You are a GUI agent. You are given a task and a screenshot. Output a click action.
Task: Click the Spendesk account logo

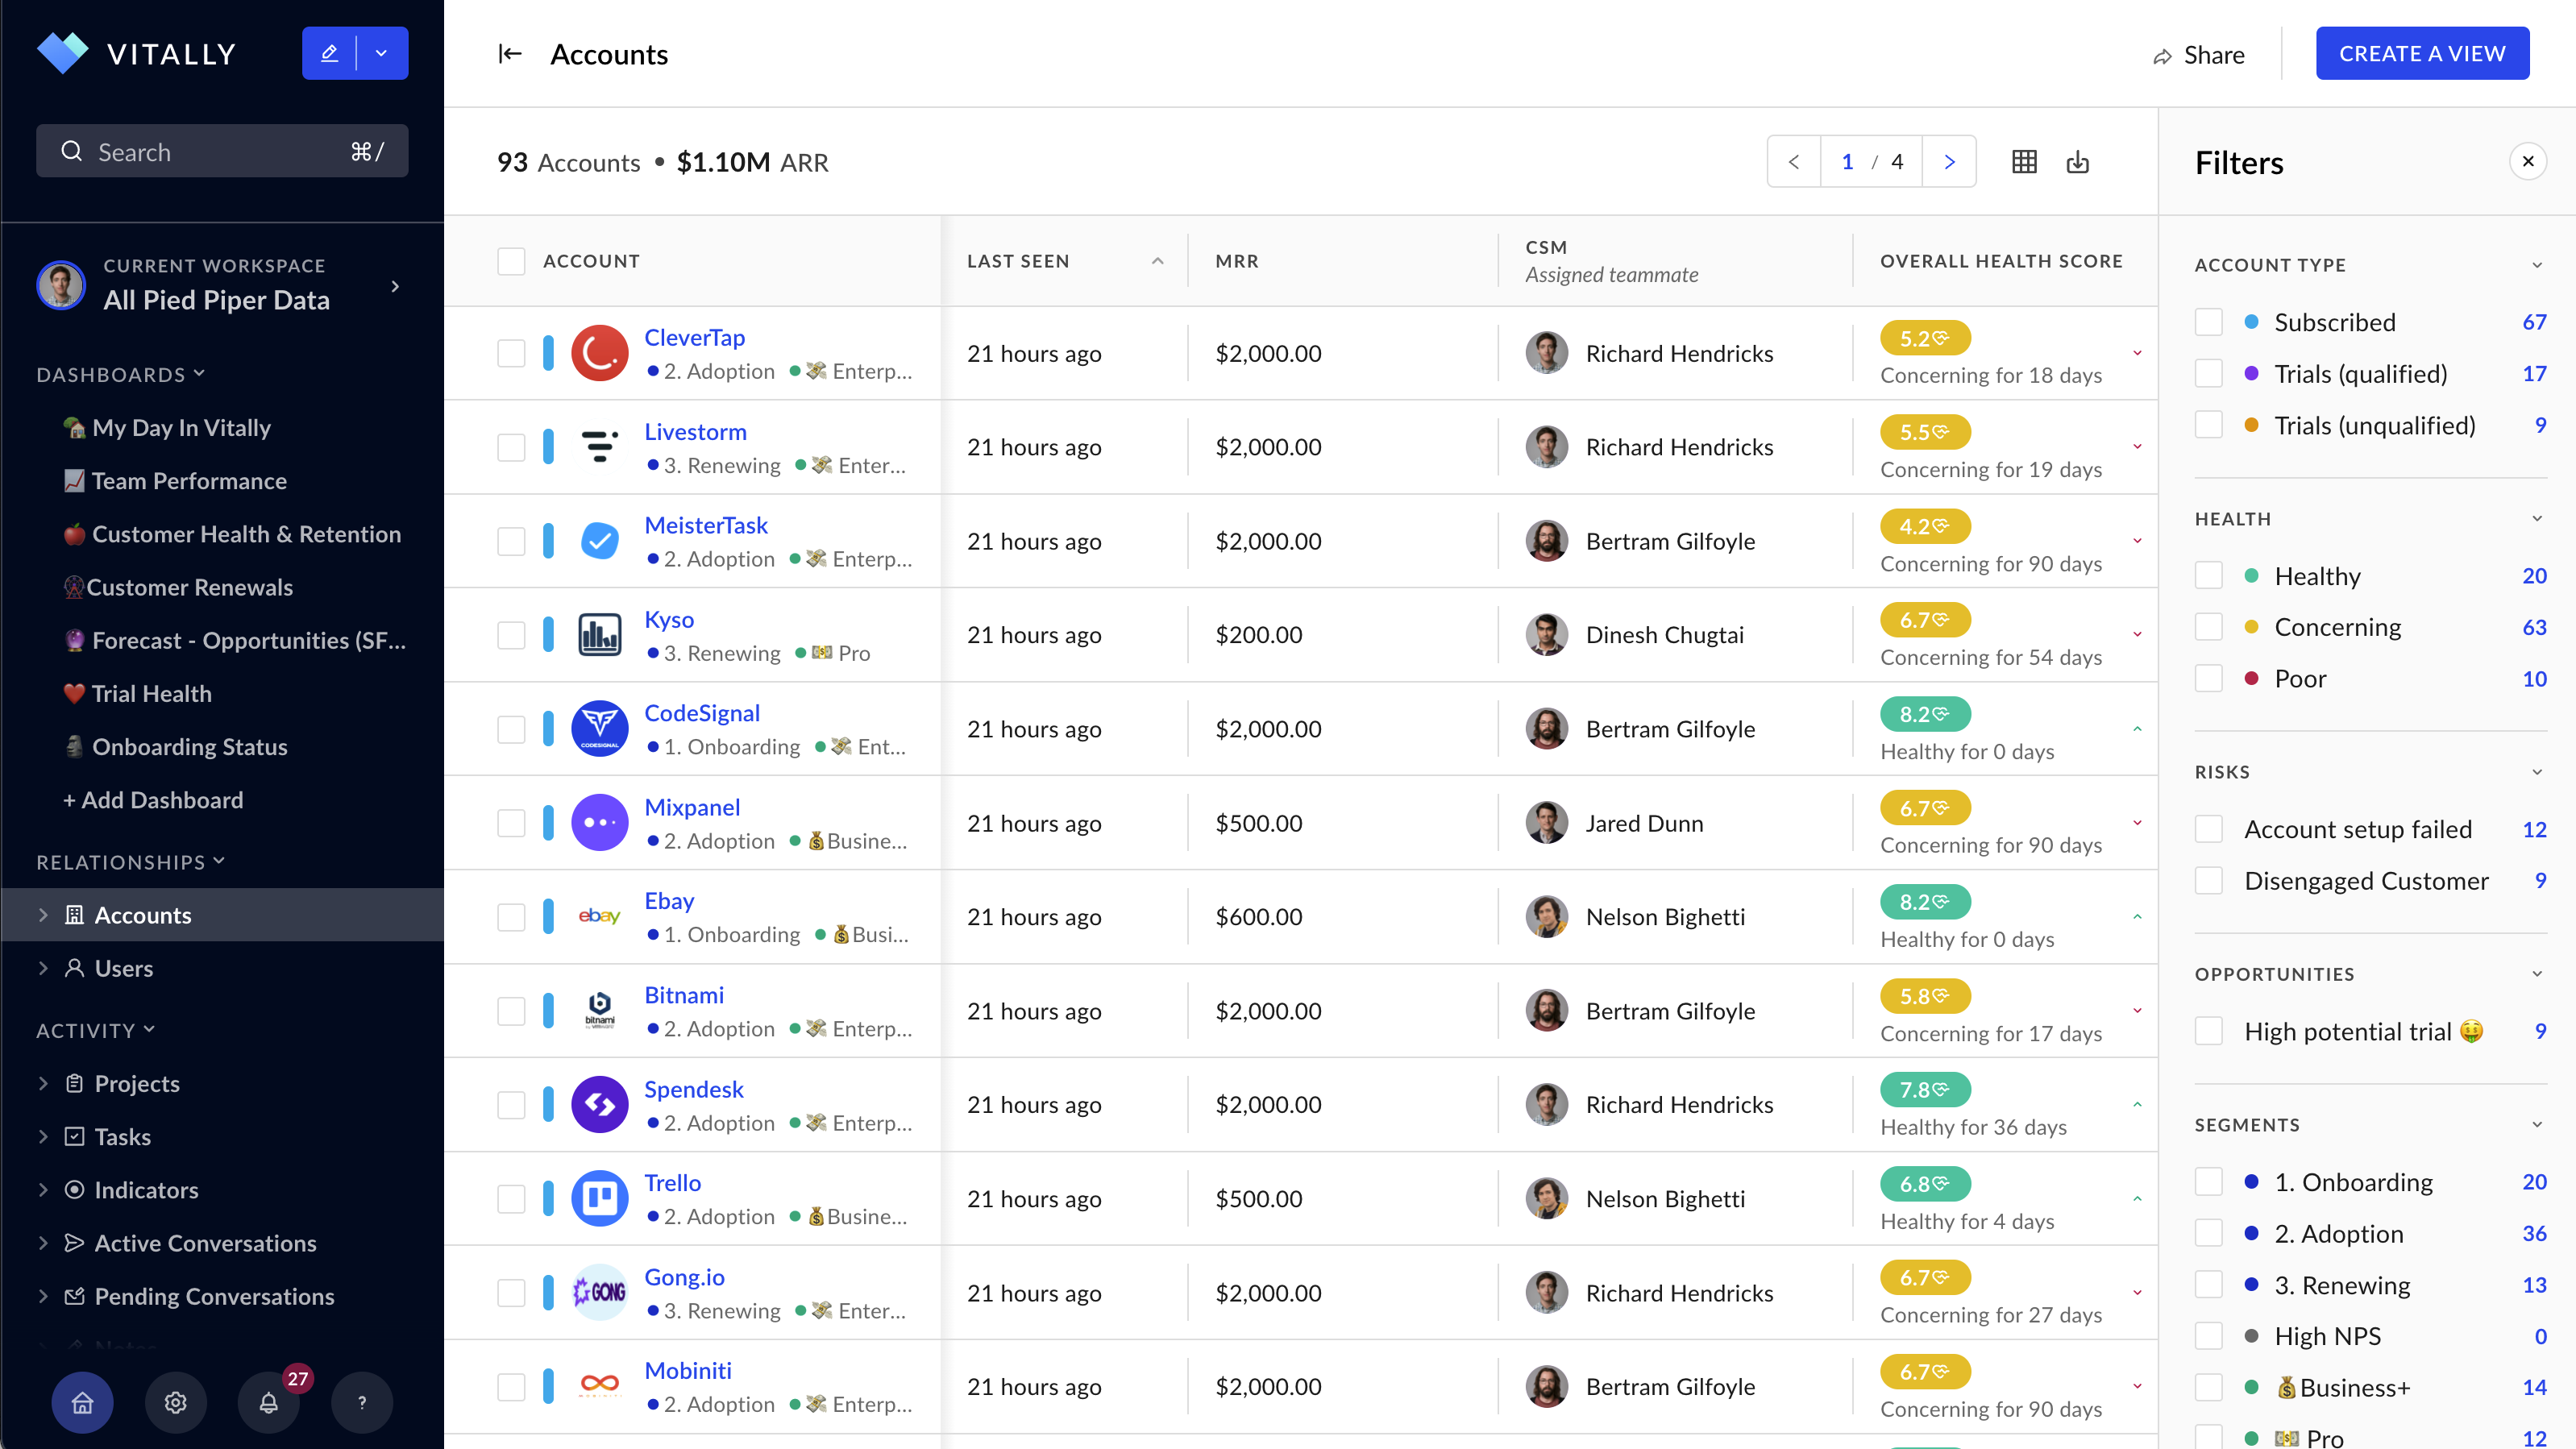pyautogui.click(x=599, y=1105)
